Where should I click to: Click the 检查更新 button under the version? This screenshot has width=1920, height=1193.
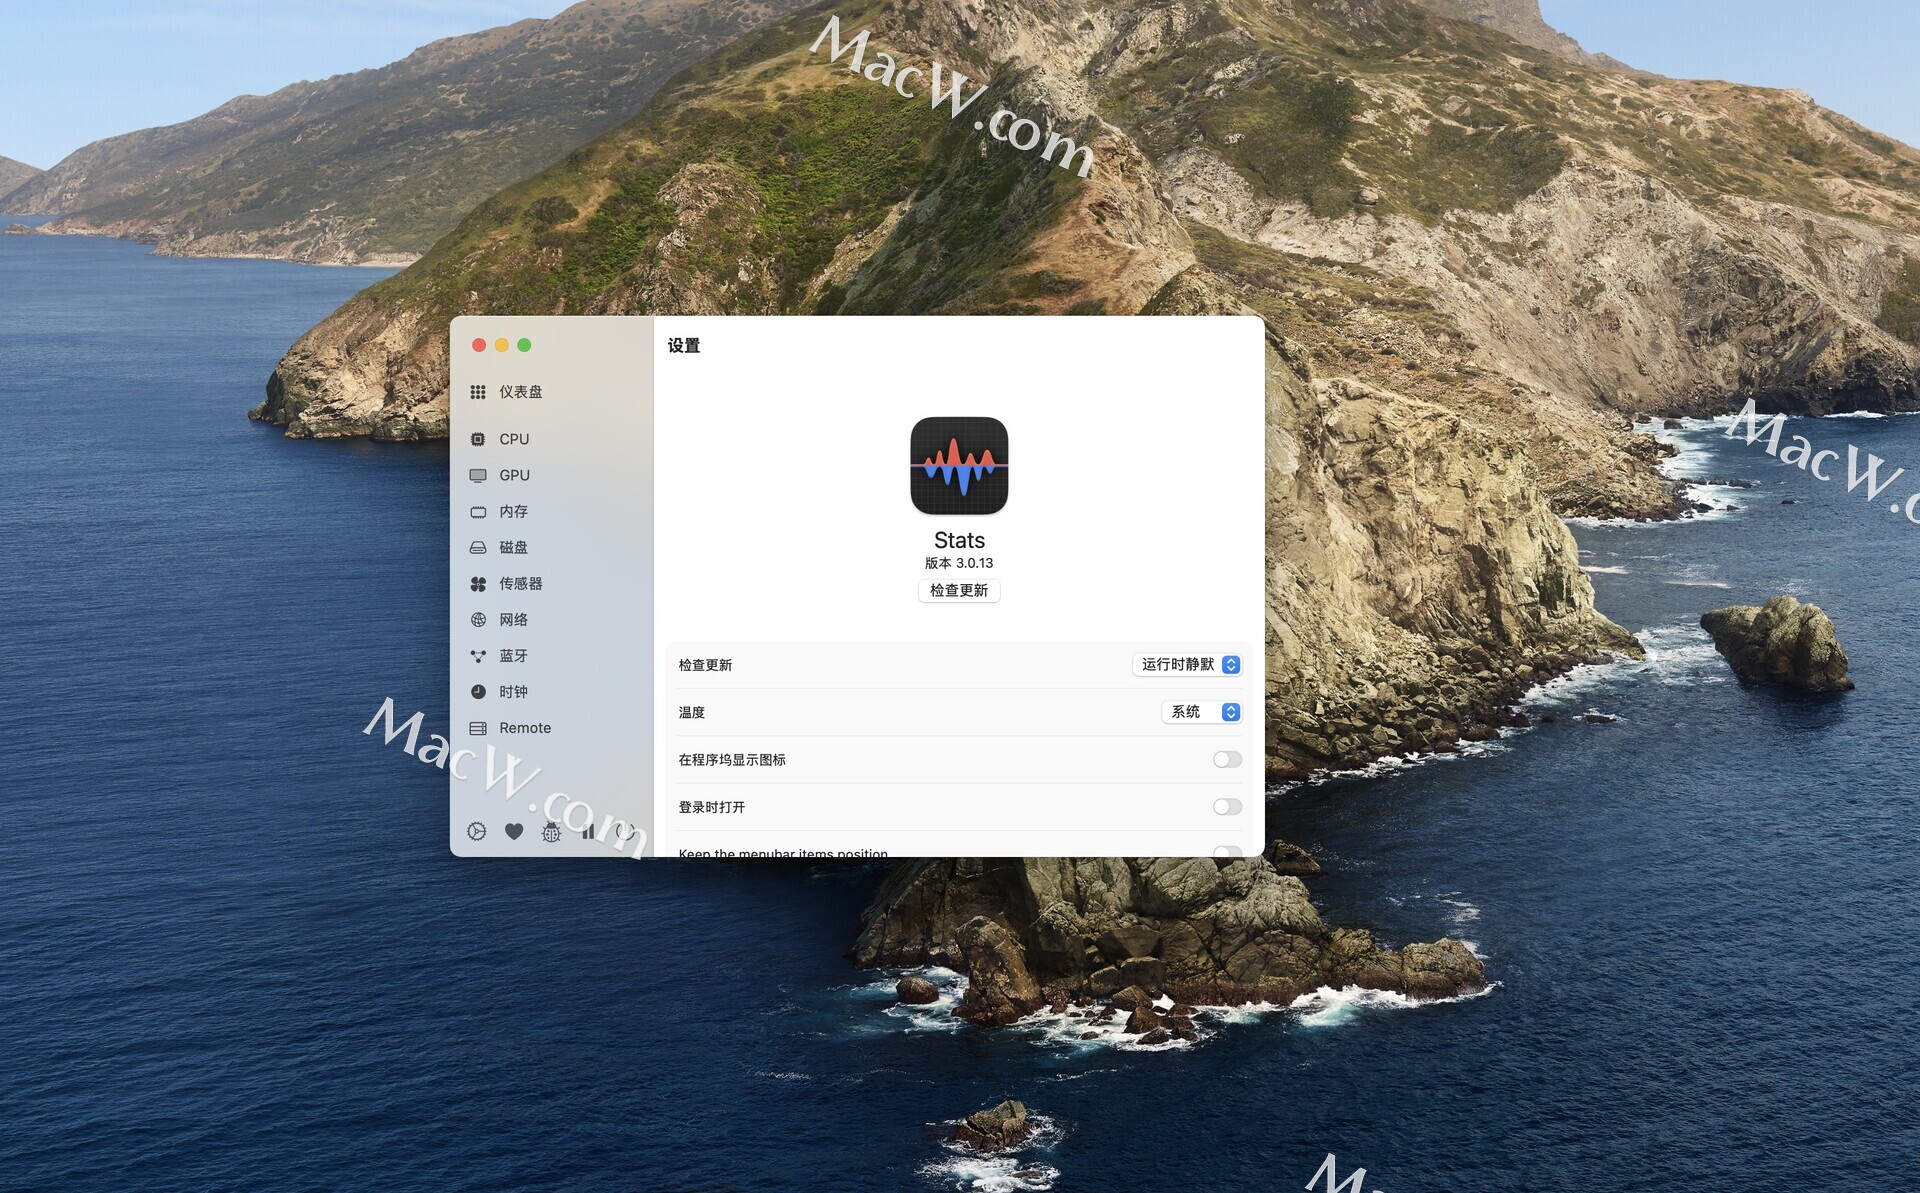click(x=959, y=591)
